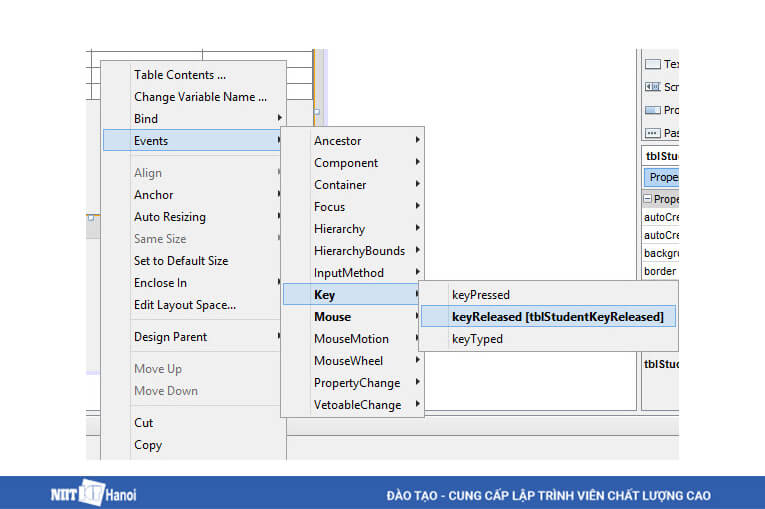Open the Mouse events submenu
765x509 pixels.
click(351, 316)
